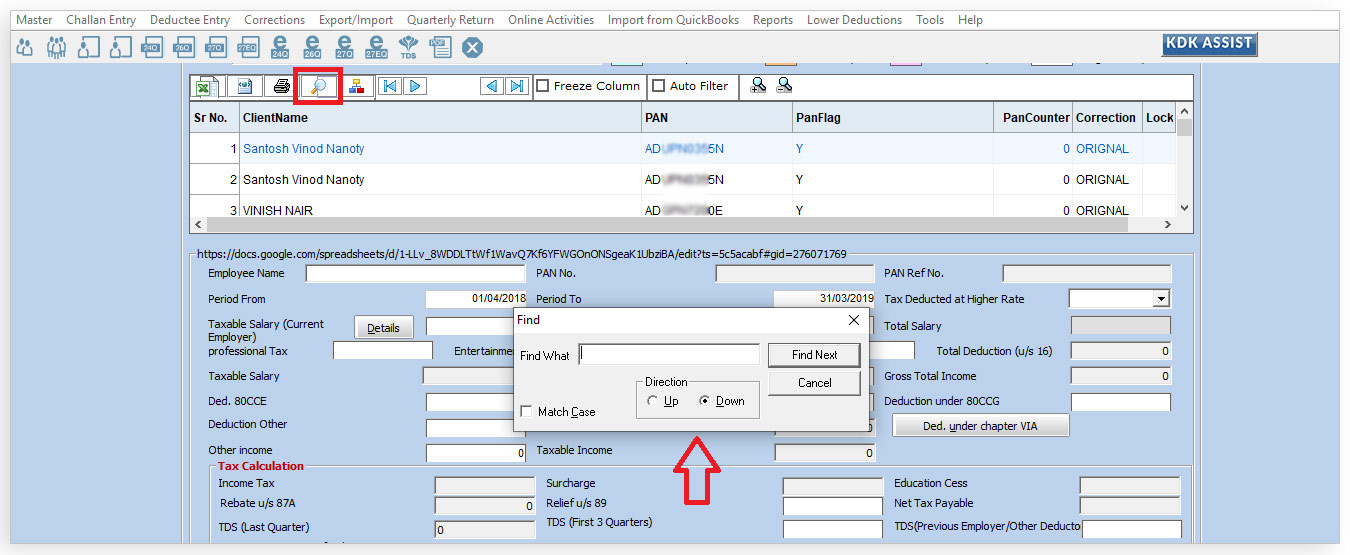Click the print preview icon in grid toolbar

(245, 86)
